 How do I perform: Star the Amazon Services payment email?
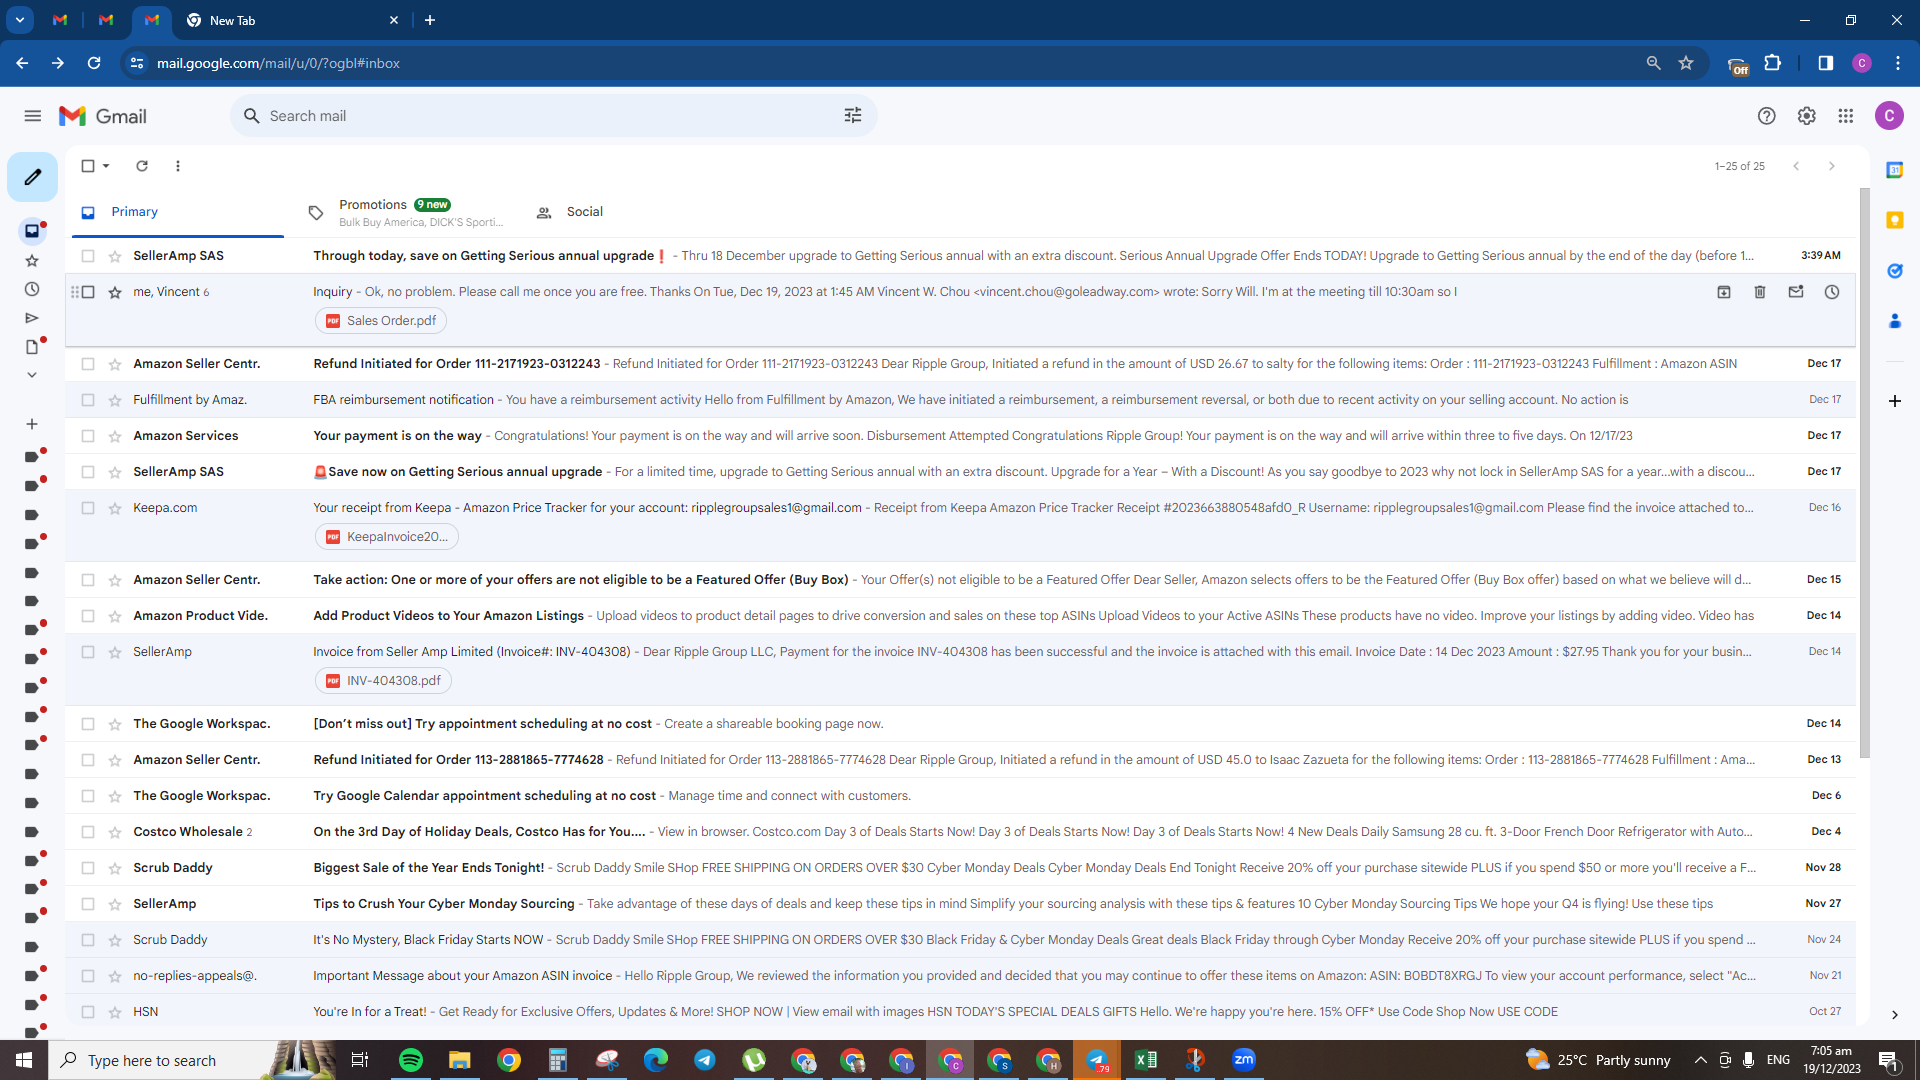coord(115,436)
